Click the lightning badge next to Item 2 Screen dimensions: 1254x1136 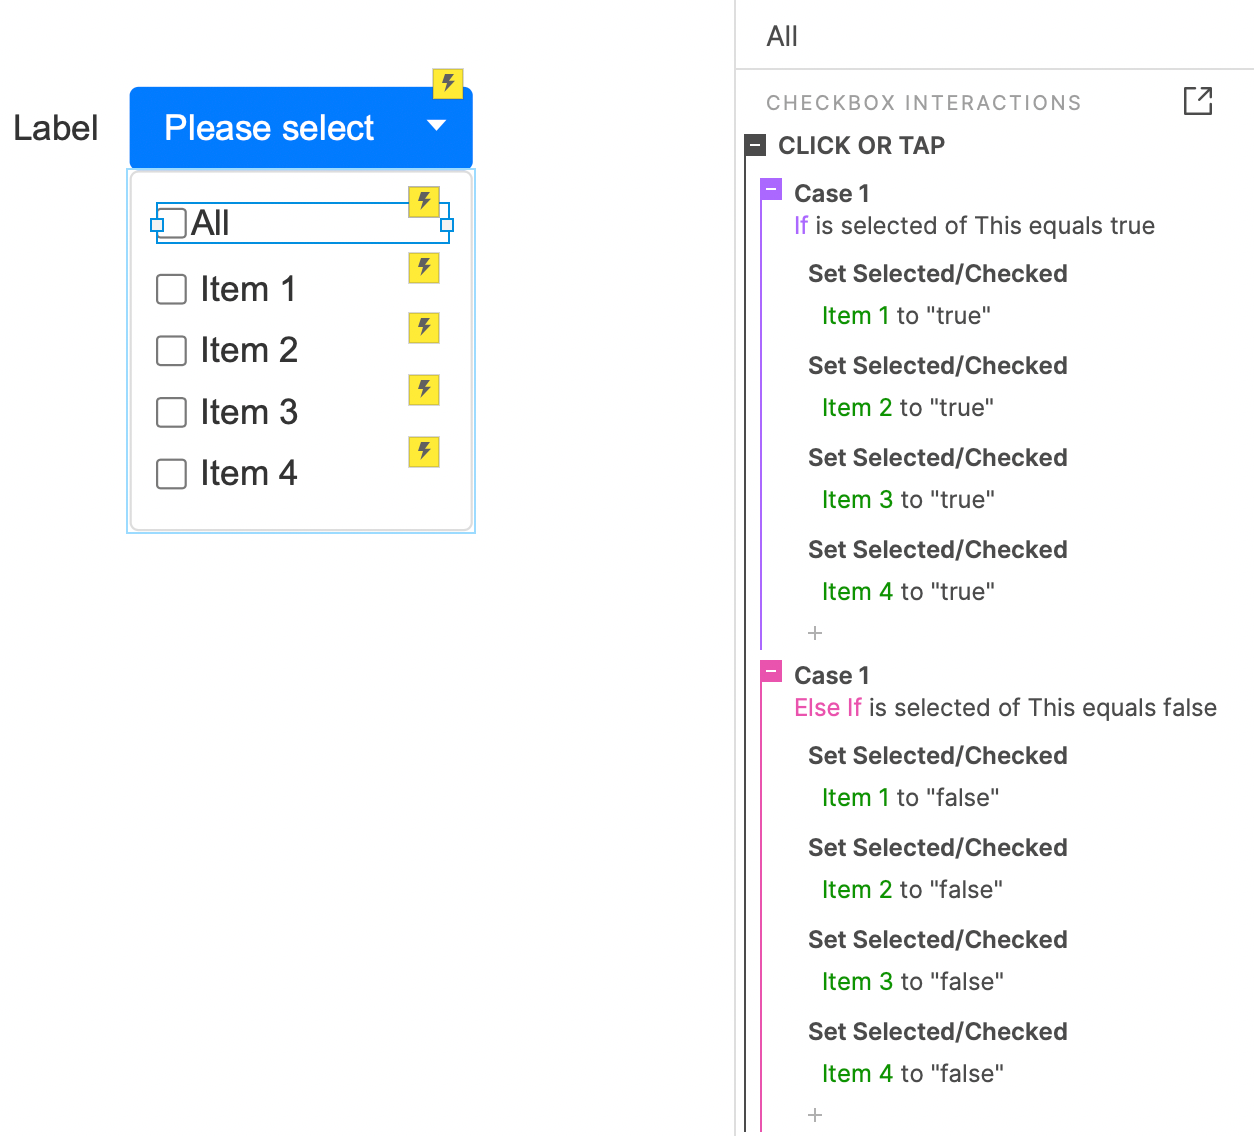(x=424, y=328)
